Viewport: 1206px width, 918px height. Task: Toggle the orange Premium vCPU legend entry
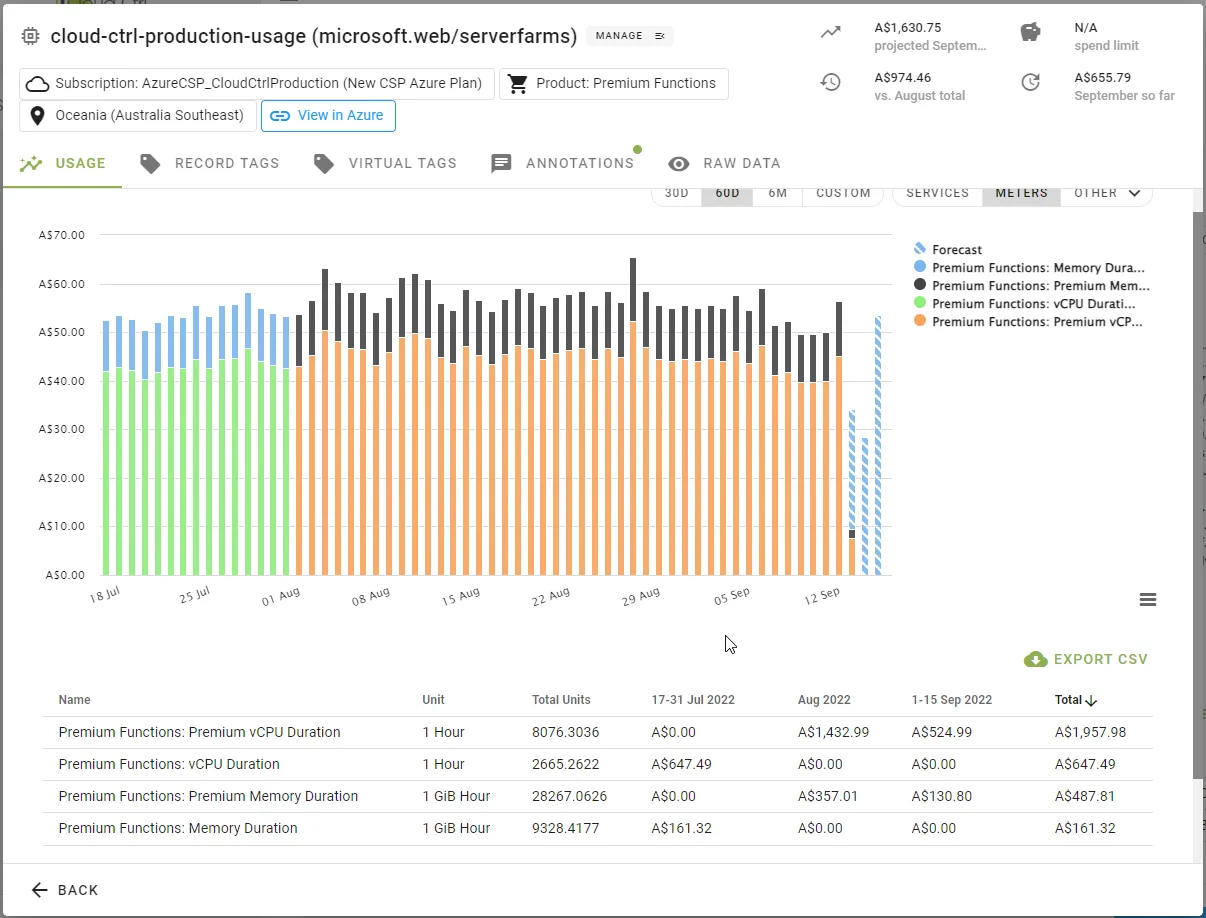click(1028, 321)
